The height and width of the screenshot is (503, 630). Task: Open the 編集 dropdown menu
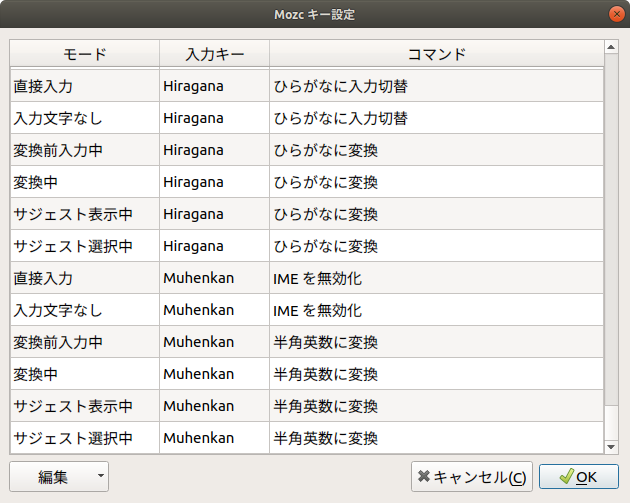[59, 477]
